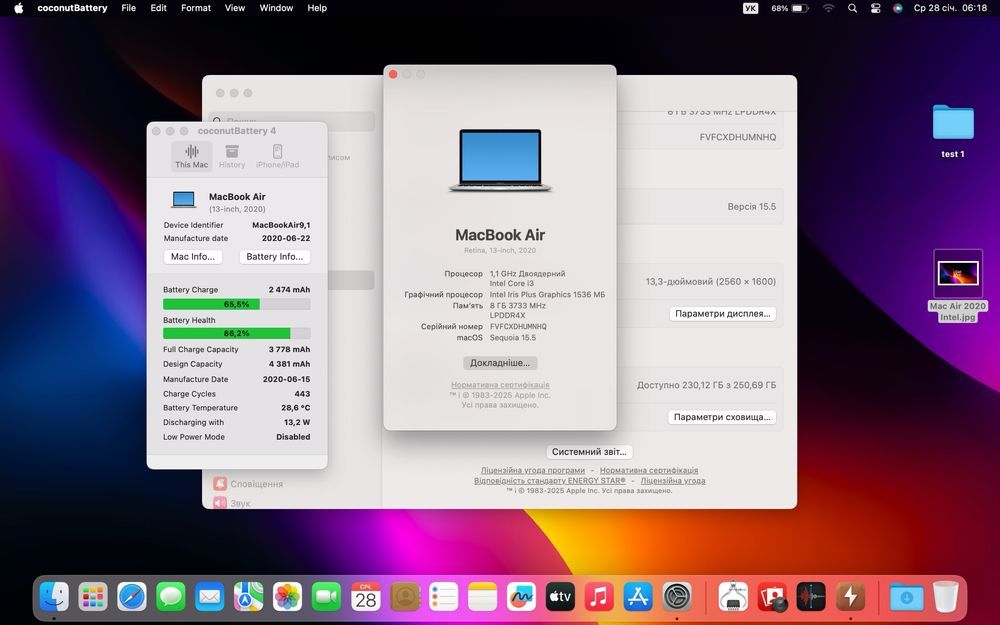The image size is (1000, 625).
Task: Open Параметри сховища... settings
Action: 721,417
